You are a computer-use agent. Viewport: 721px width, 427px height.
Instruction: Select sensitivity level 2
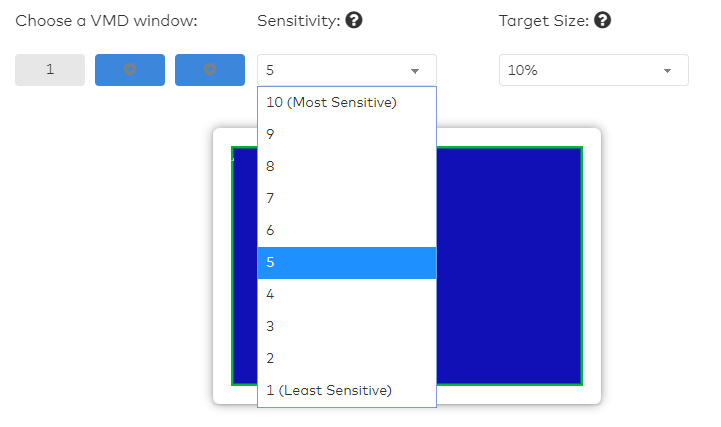(x=346, y=358)
